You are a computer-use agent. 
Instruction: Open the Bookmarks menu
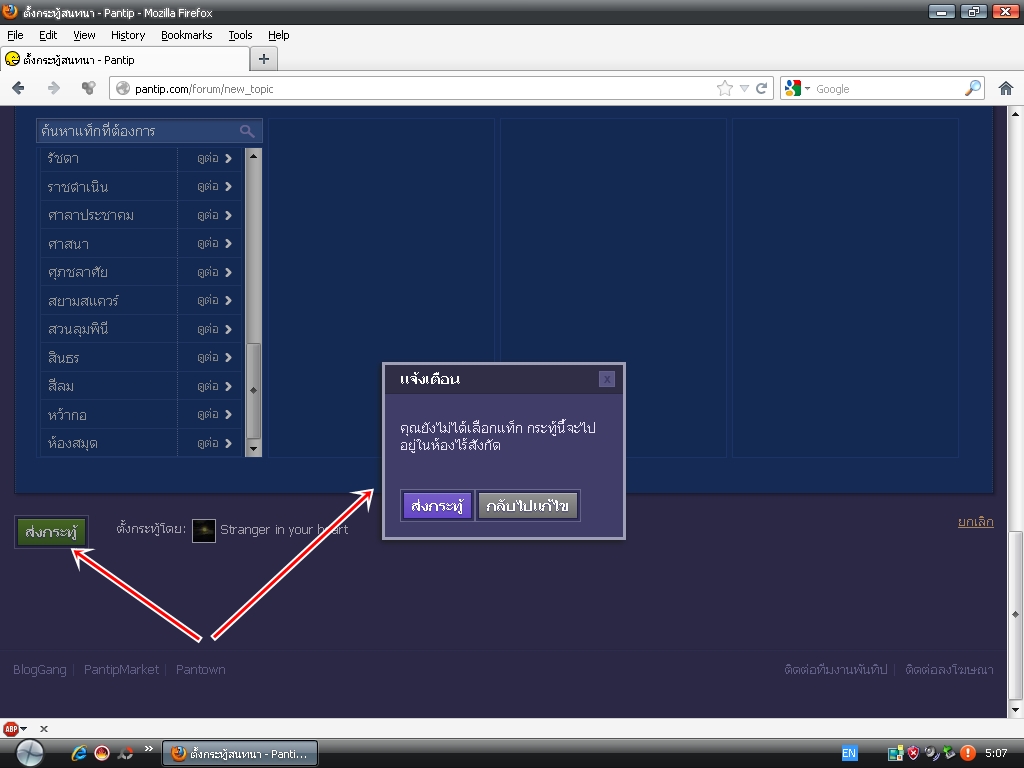[x=187, y=35]
